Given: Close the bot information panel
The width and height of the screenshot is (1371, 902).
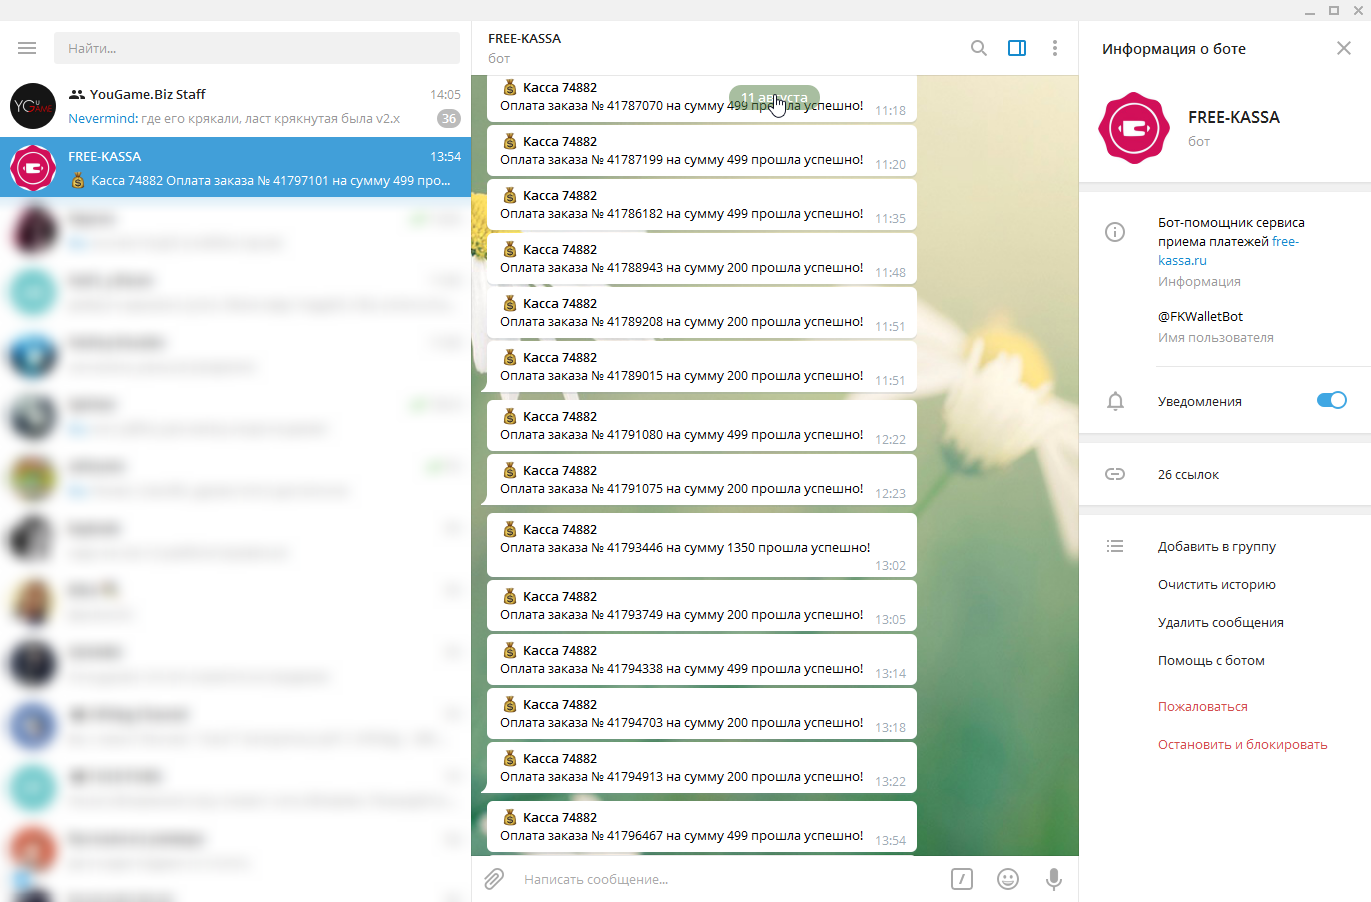Looking at the screenshot, I should click(x=1344, y=48).
